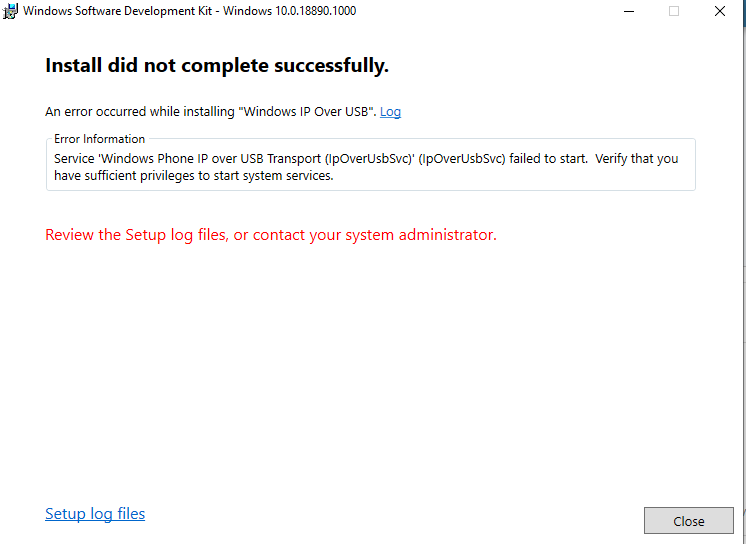
Task: Click the window title bar text
Action: coord(189,11)
